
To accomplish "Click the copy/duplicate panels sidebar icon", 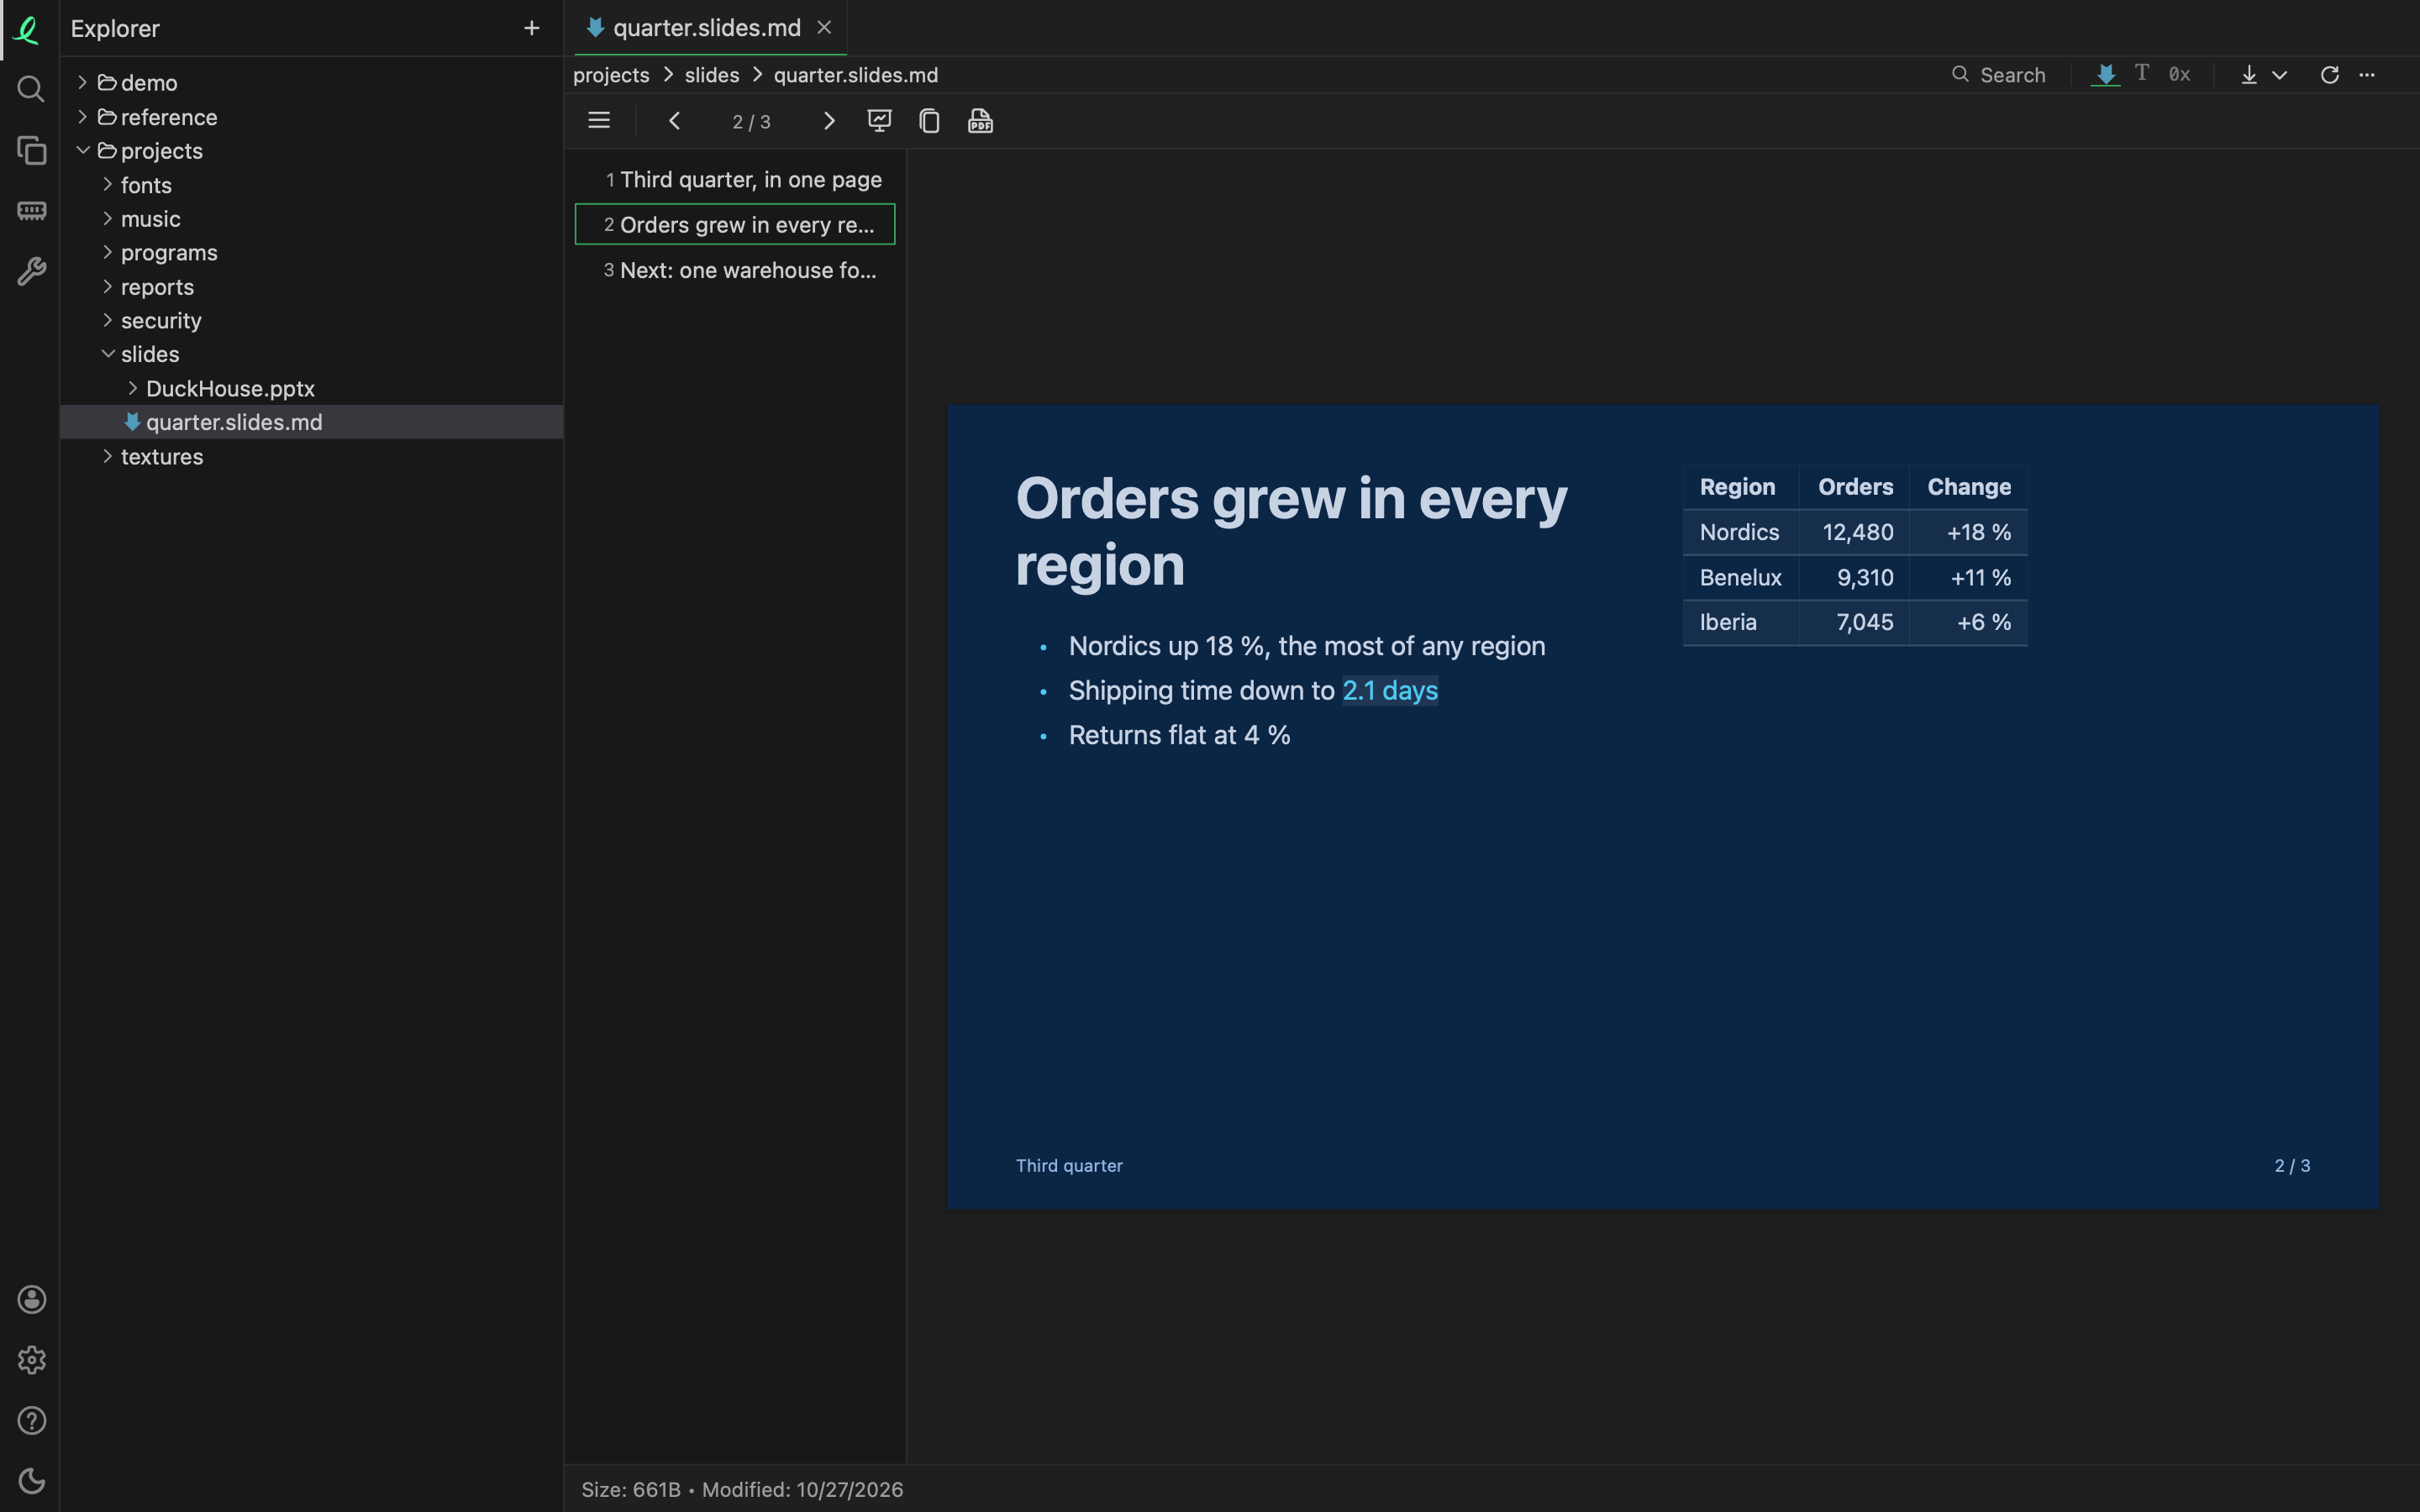I will pyautogui.click(x=31, y=150).
